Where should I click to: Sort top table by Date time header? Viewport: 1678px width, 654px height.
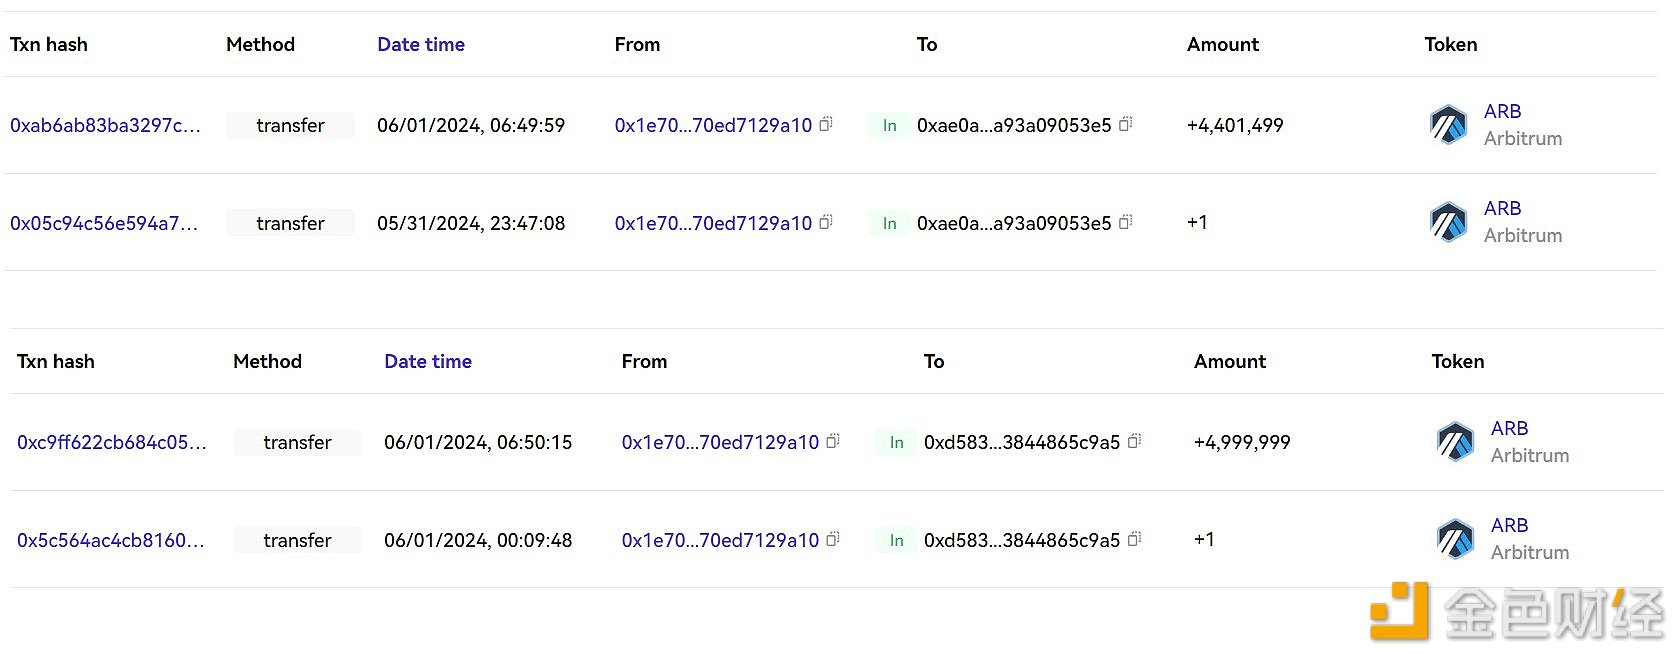tap(421, 44)
